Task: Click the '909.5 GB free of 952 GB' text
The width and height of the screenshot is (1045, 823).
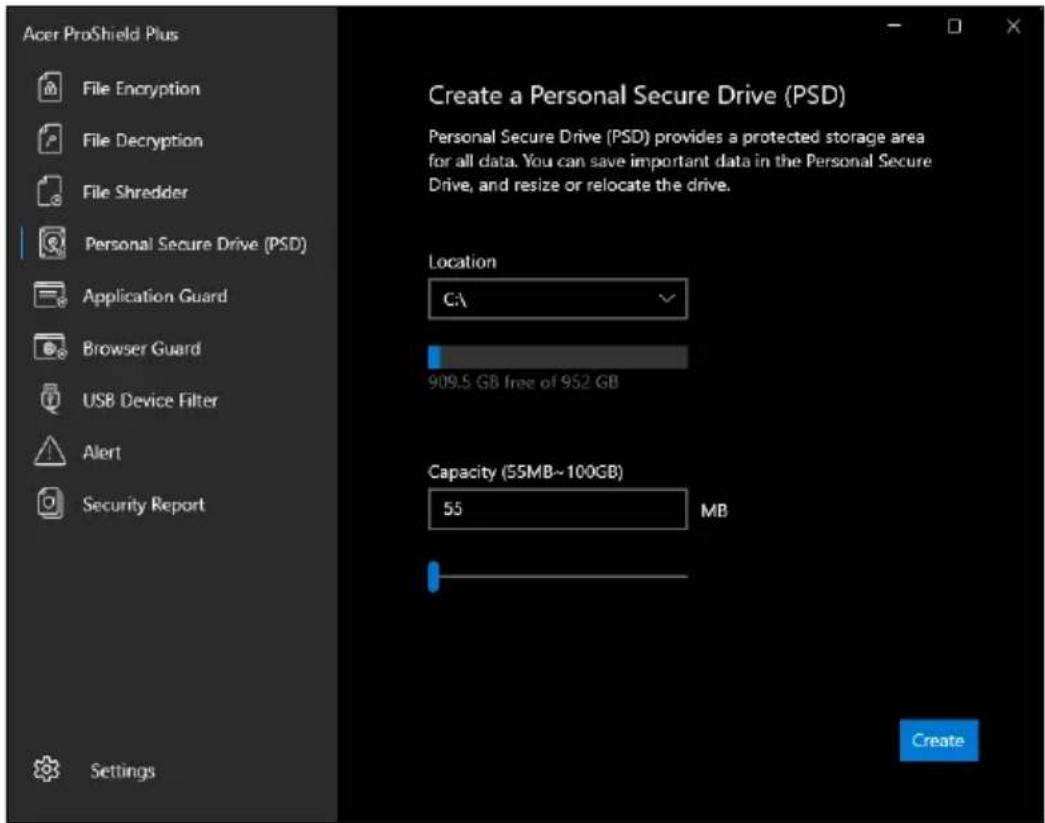Action: (523, 383)
